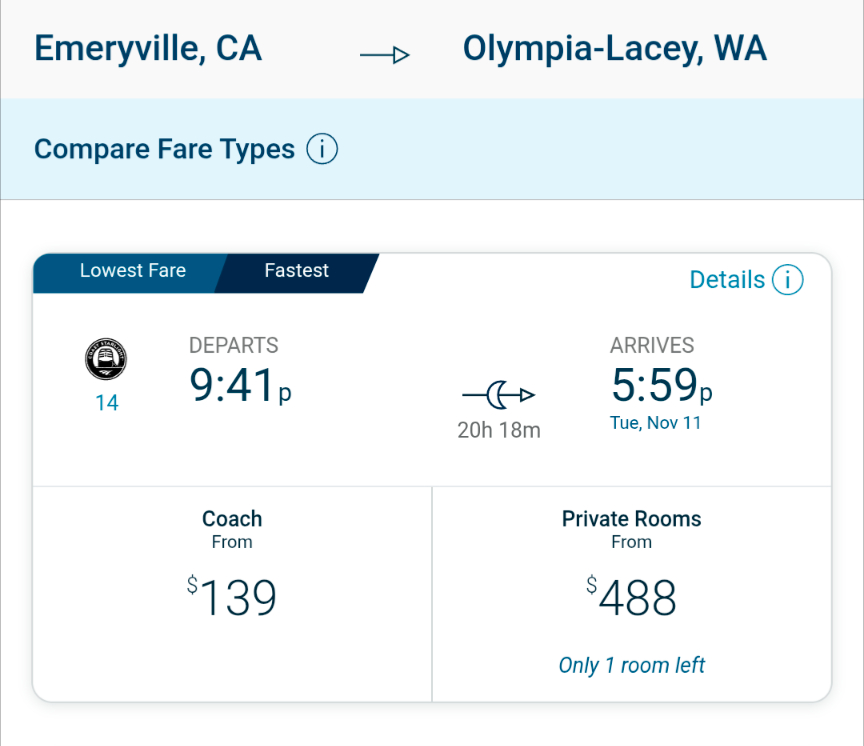Click the 20h 18m duration label
Image resolution: width=864 pixels, height=746 pixels.
point(498,431)
